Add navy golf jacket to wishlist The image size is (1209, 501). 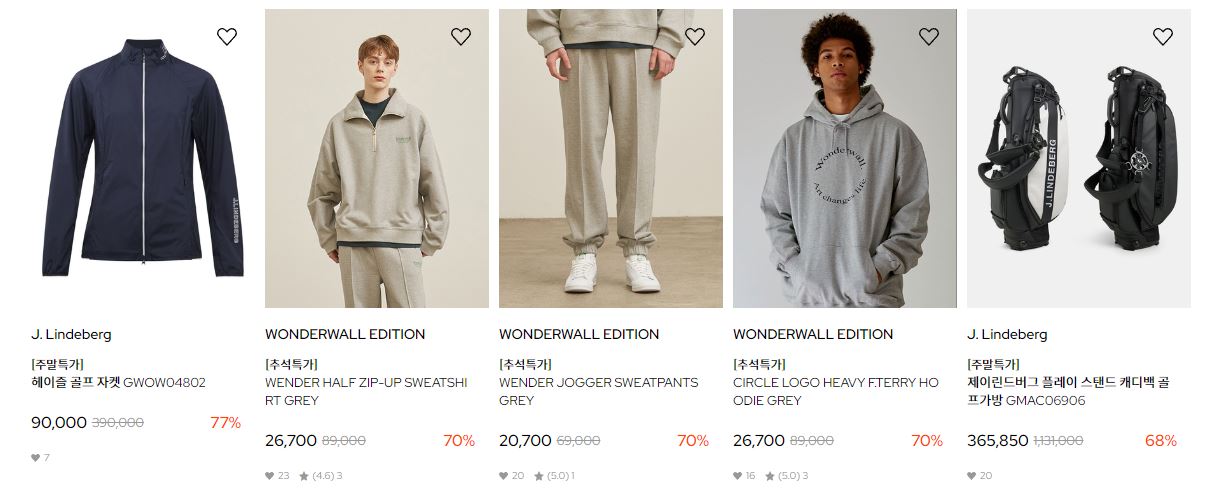(x=227, y=37)
